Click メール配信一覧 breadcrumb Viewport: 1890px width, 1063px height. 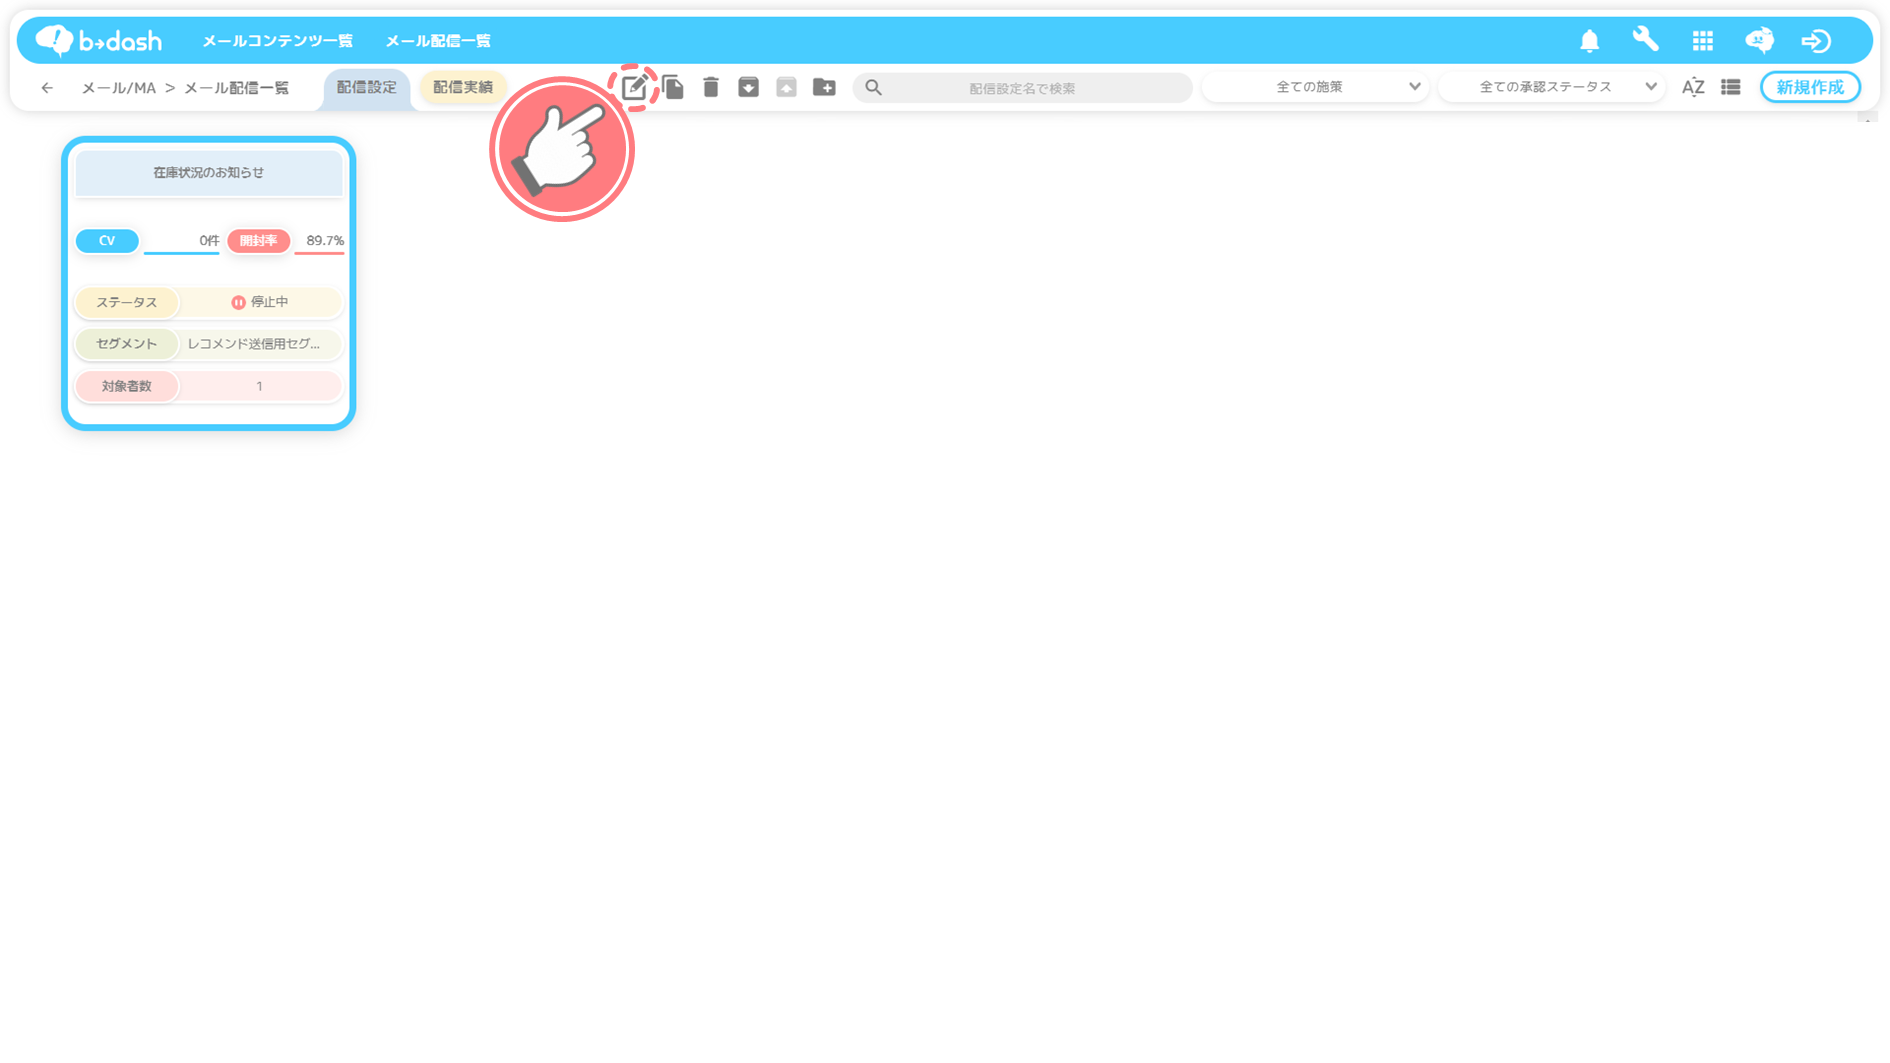(x=237, y=88)
